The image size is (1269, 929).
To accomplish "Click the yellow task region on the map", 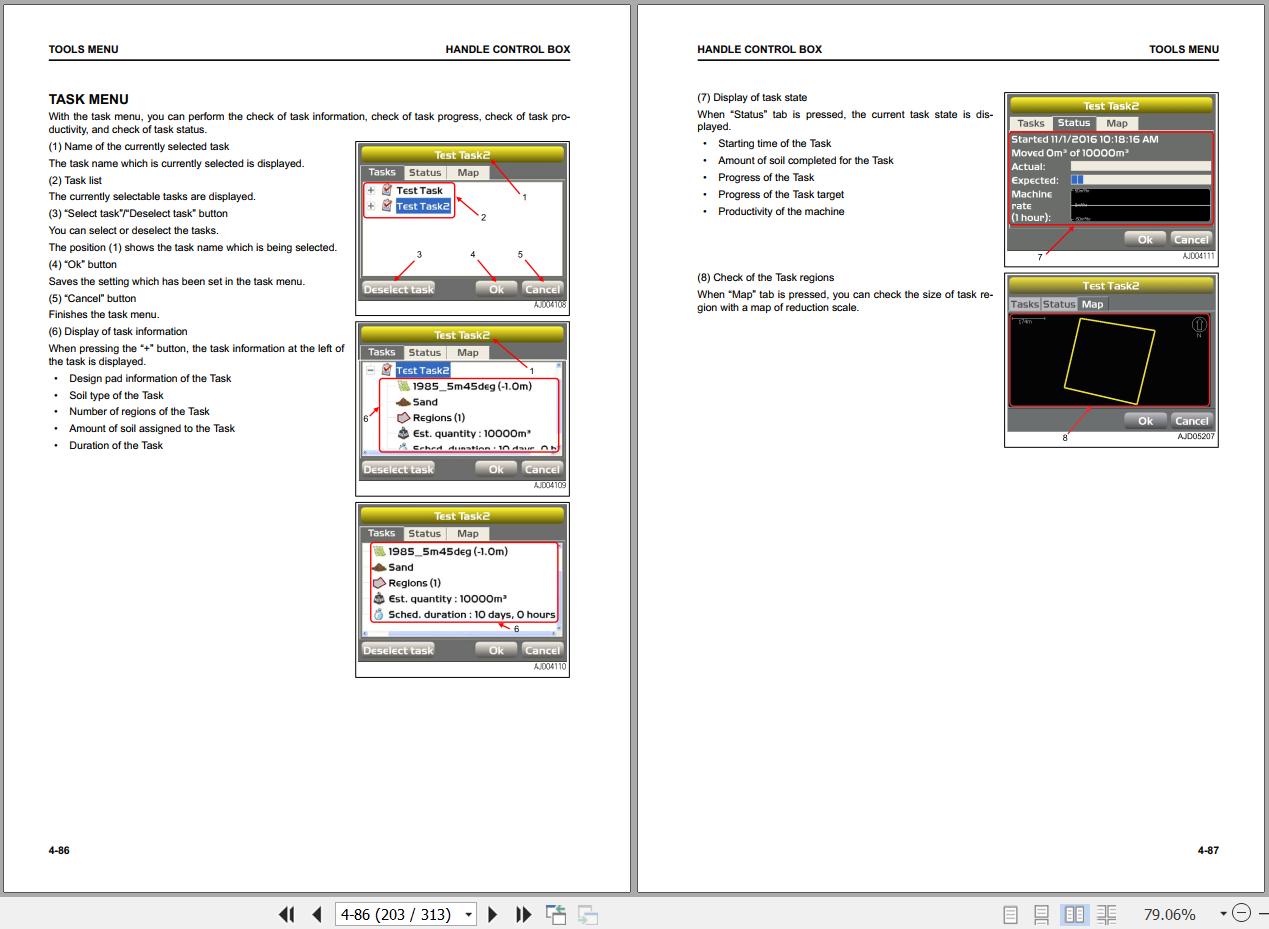I will [1108, 361].
